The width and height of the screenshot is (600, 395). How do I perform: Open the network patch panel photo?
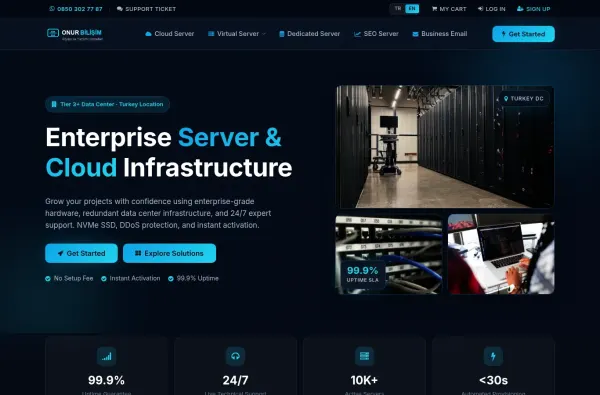pyautogui.click(x=389, y=255)
